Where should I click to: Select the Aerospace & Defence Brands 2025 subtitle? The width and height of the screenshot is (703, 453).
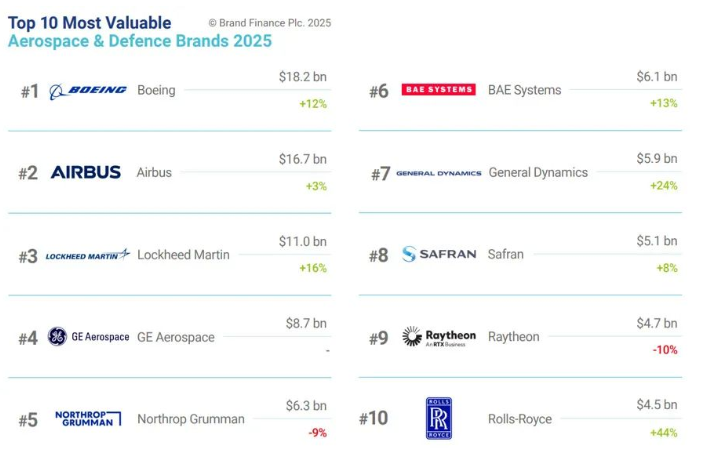(x=139, y=41)
